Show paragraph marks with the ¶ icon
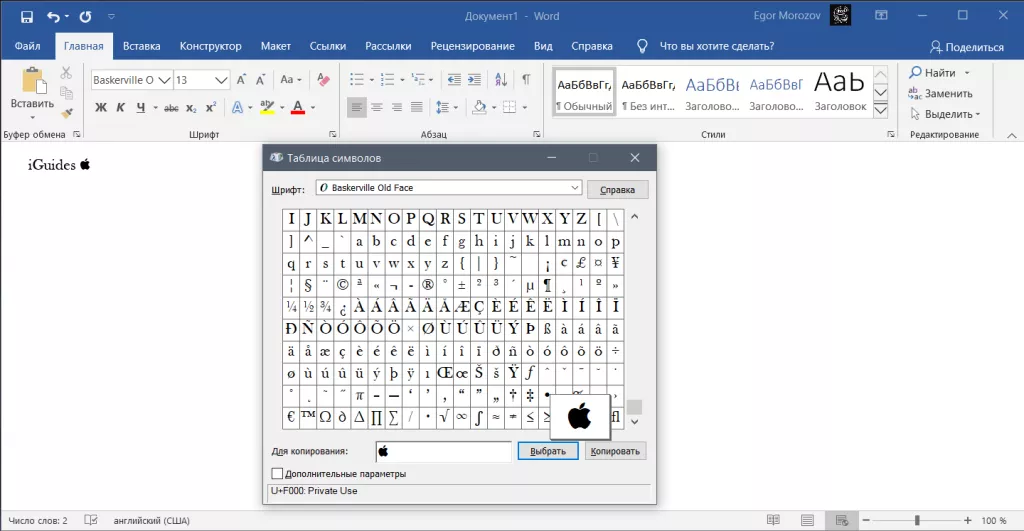The height and width of the screenshot is (531, 1024). pos(526,79)
